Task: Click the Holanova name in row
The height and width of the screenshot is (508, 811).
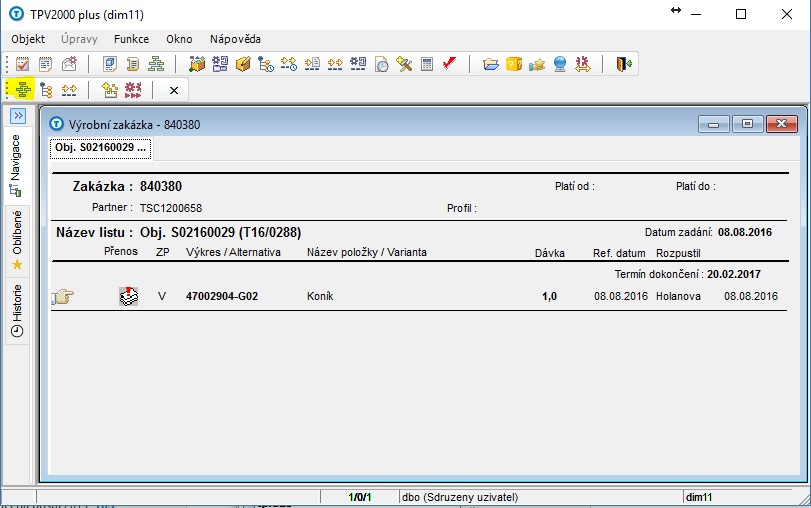Action: point(678,296)
